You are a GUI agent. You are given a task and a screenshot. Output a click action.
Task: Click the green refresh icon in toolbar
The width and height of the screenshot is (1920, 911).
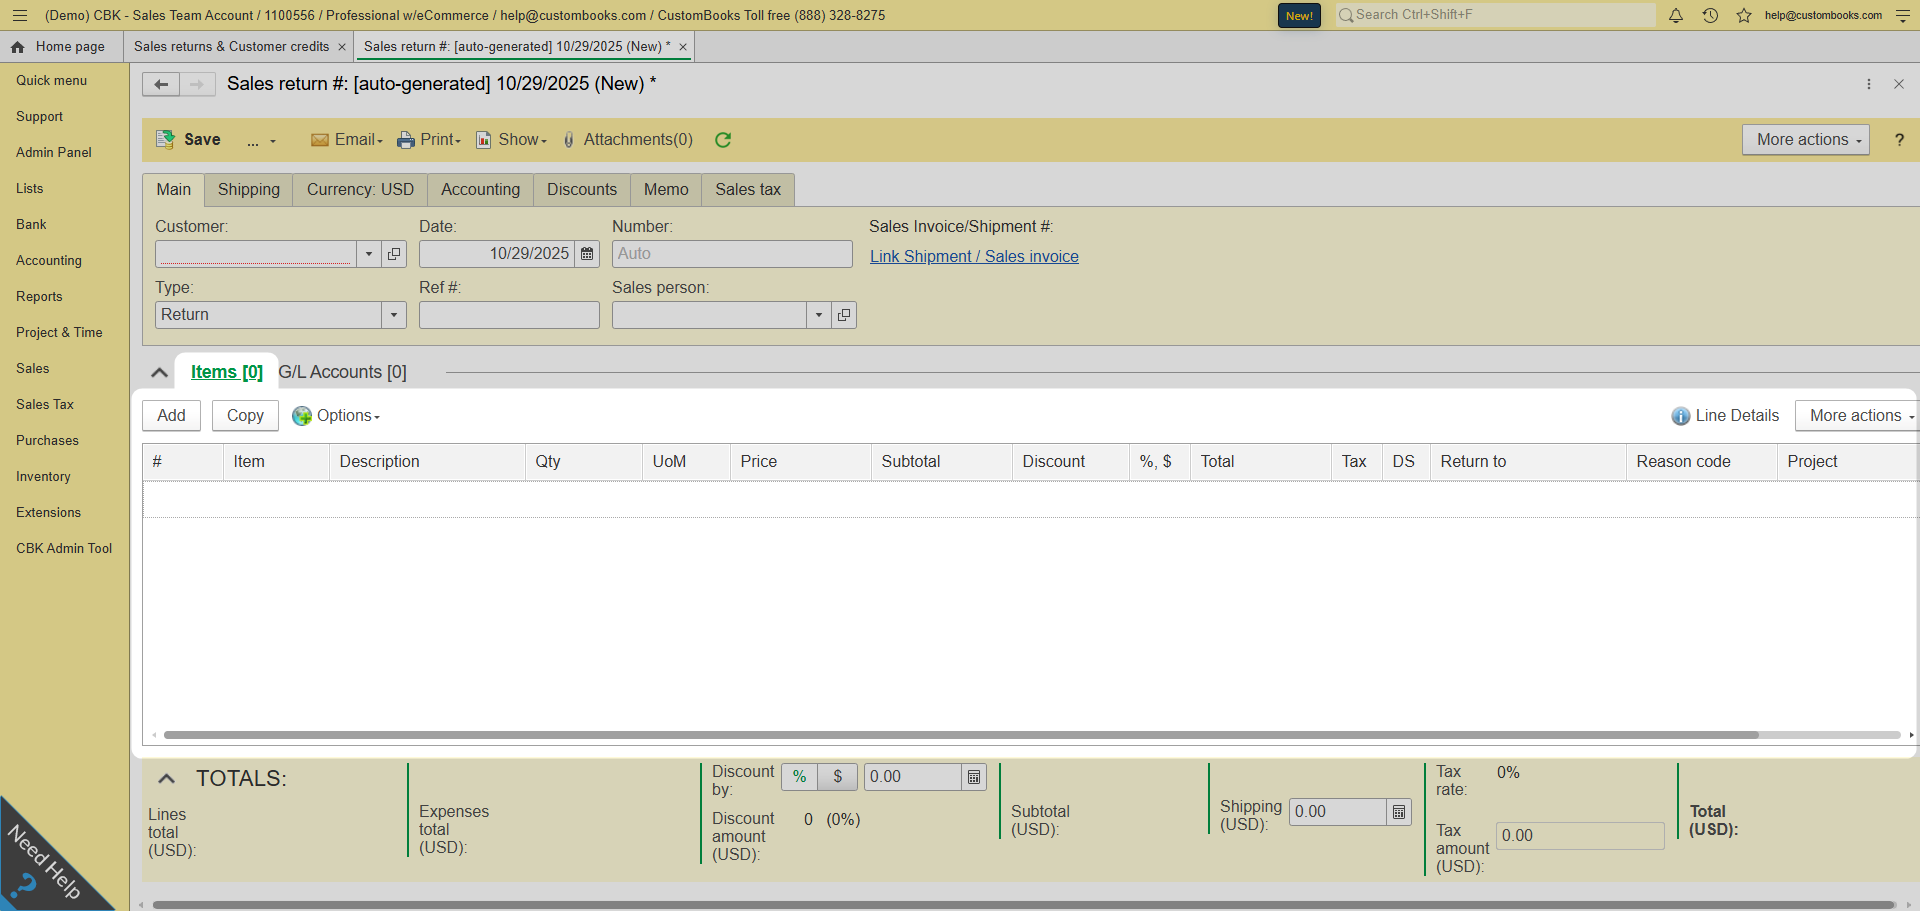(723, 140)
